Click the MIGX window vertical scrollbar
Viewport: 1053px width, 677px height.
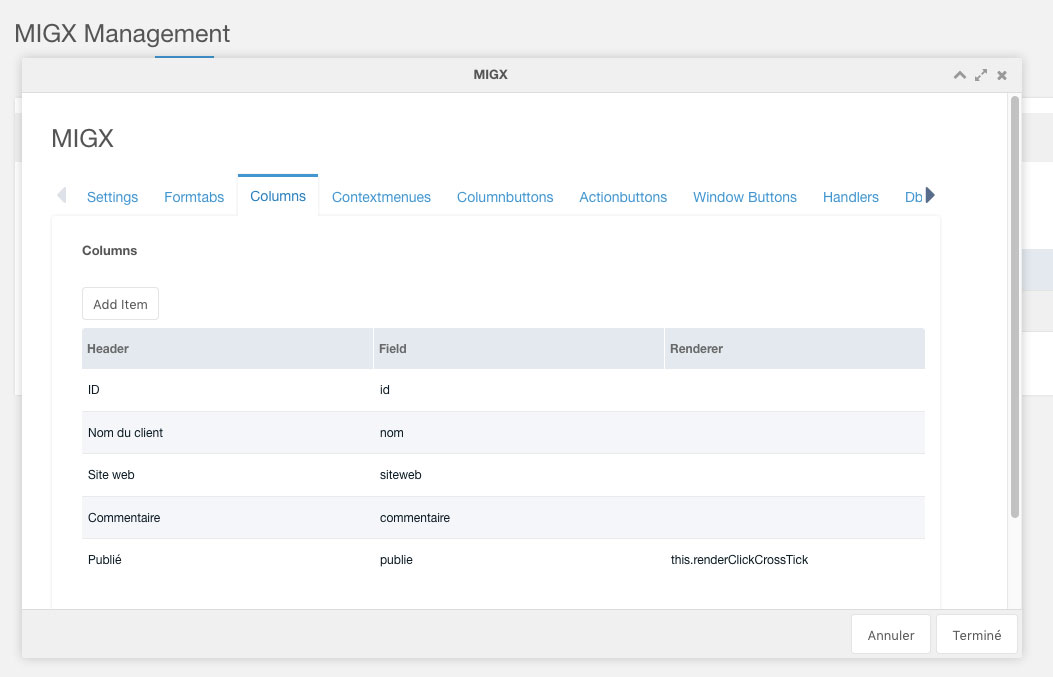(1015, 307)
